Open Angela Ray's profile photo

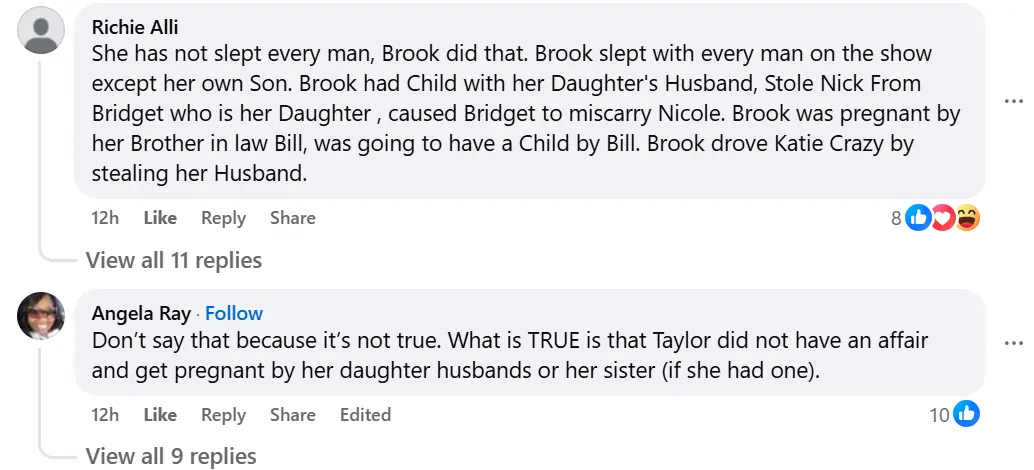coord(42,316)
